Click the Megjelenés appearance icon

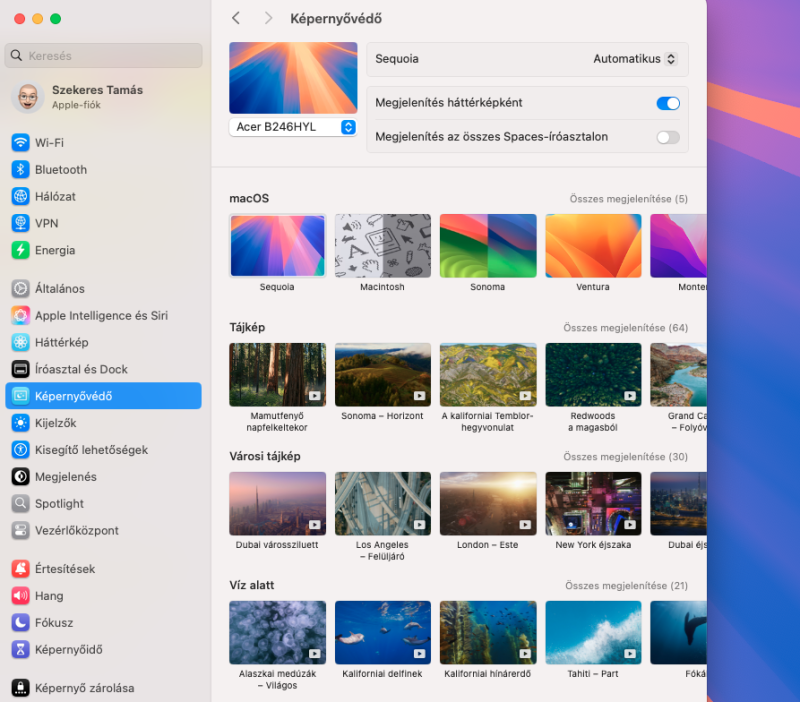pos(20,477)
